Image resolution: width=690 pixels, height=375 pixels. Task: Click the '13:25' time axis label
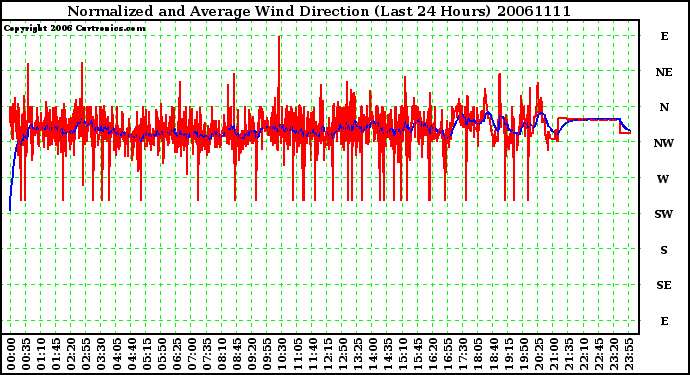point(357,354)
